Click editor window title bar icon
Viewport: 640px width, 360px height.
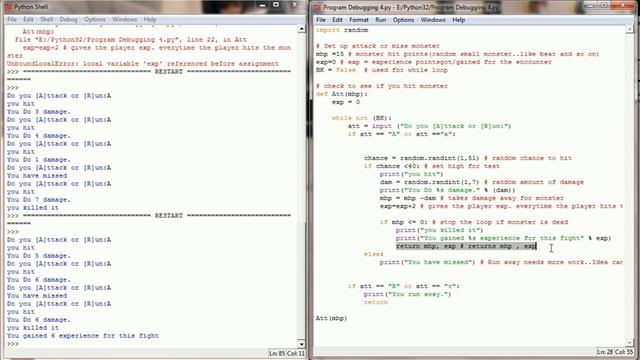point(317,7)
